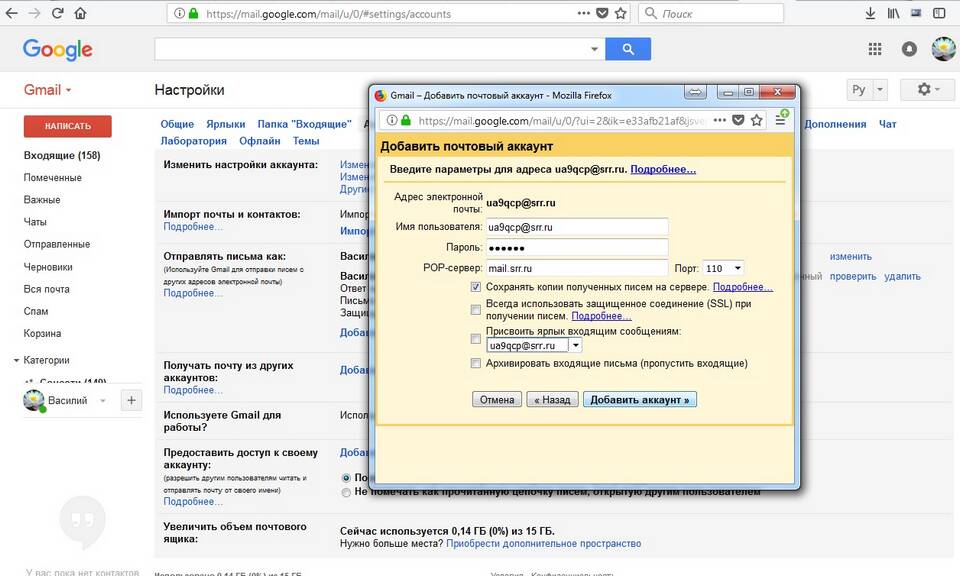Open the Общие settings tab
The image size is (960, 576).
(177, 124)
